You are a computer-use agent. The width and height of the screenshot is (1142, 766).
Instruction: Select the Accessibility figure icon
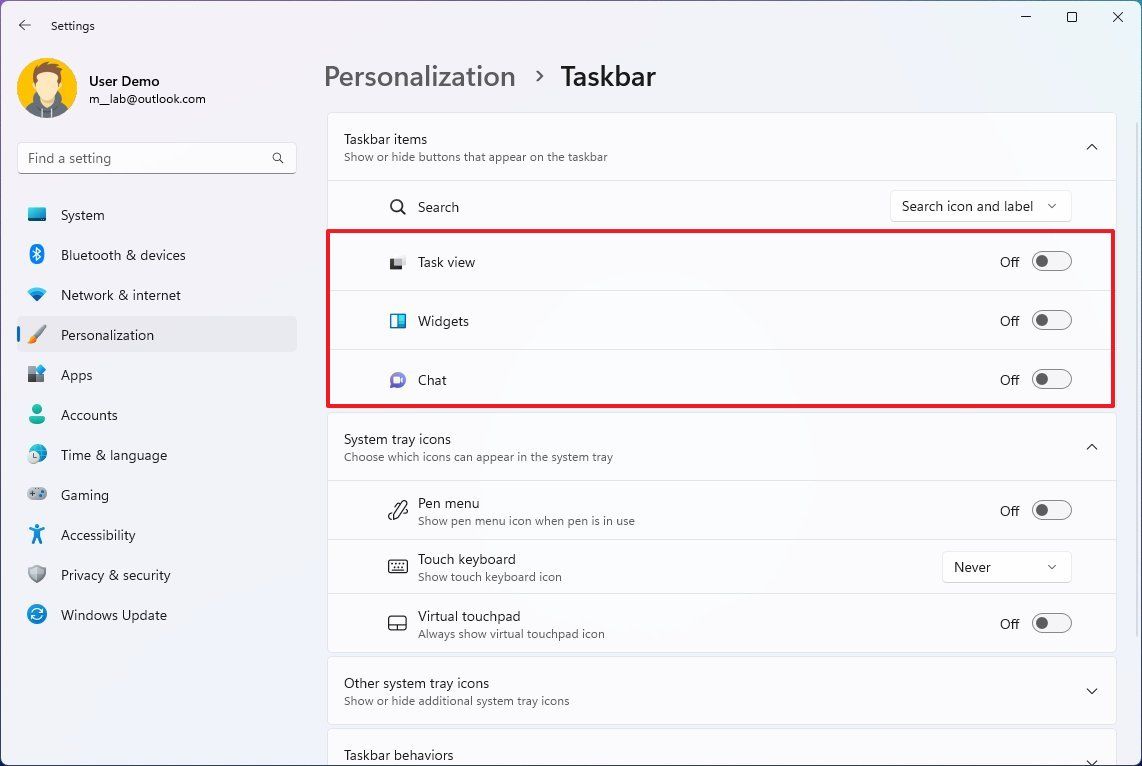(37, 535)
